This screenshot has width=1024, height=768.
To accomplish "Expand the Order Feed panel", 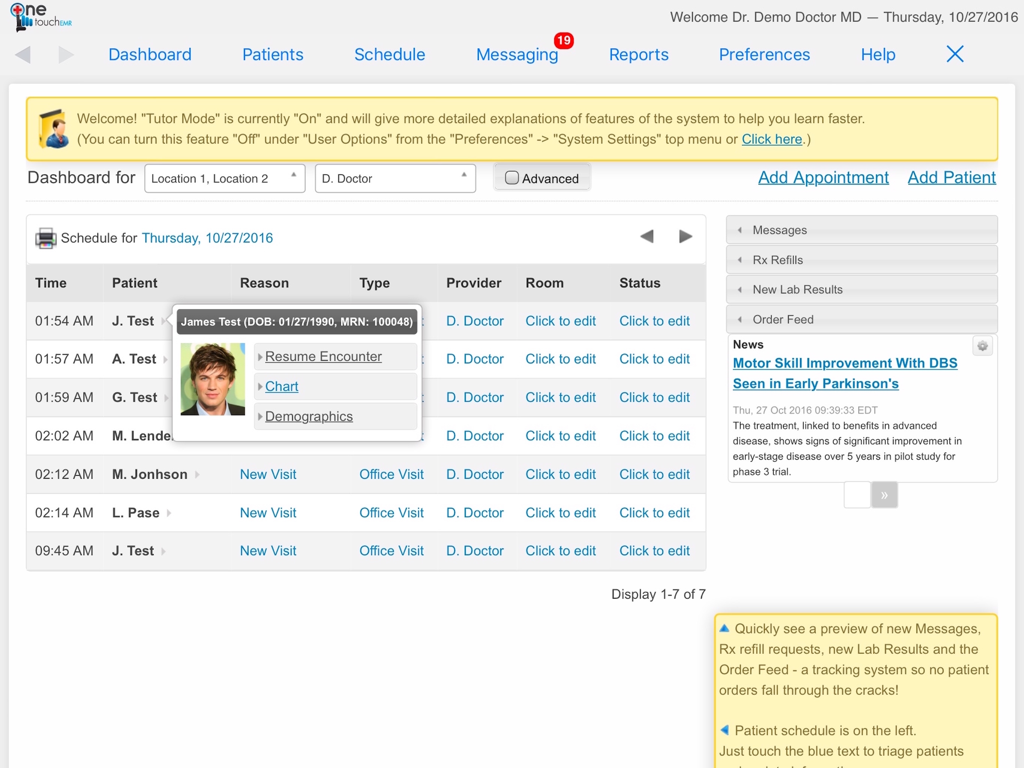I will coord(861,320).
